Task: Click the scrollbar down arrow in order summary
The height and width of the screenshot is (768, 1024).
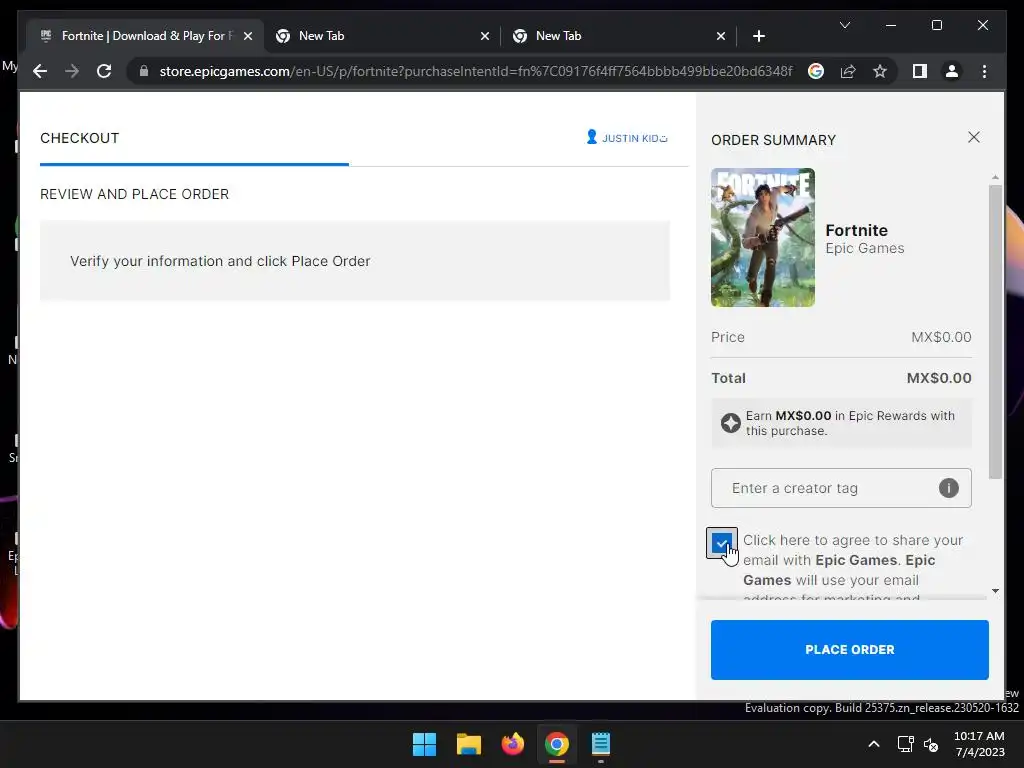Action: [x=995, y=590]
